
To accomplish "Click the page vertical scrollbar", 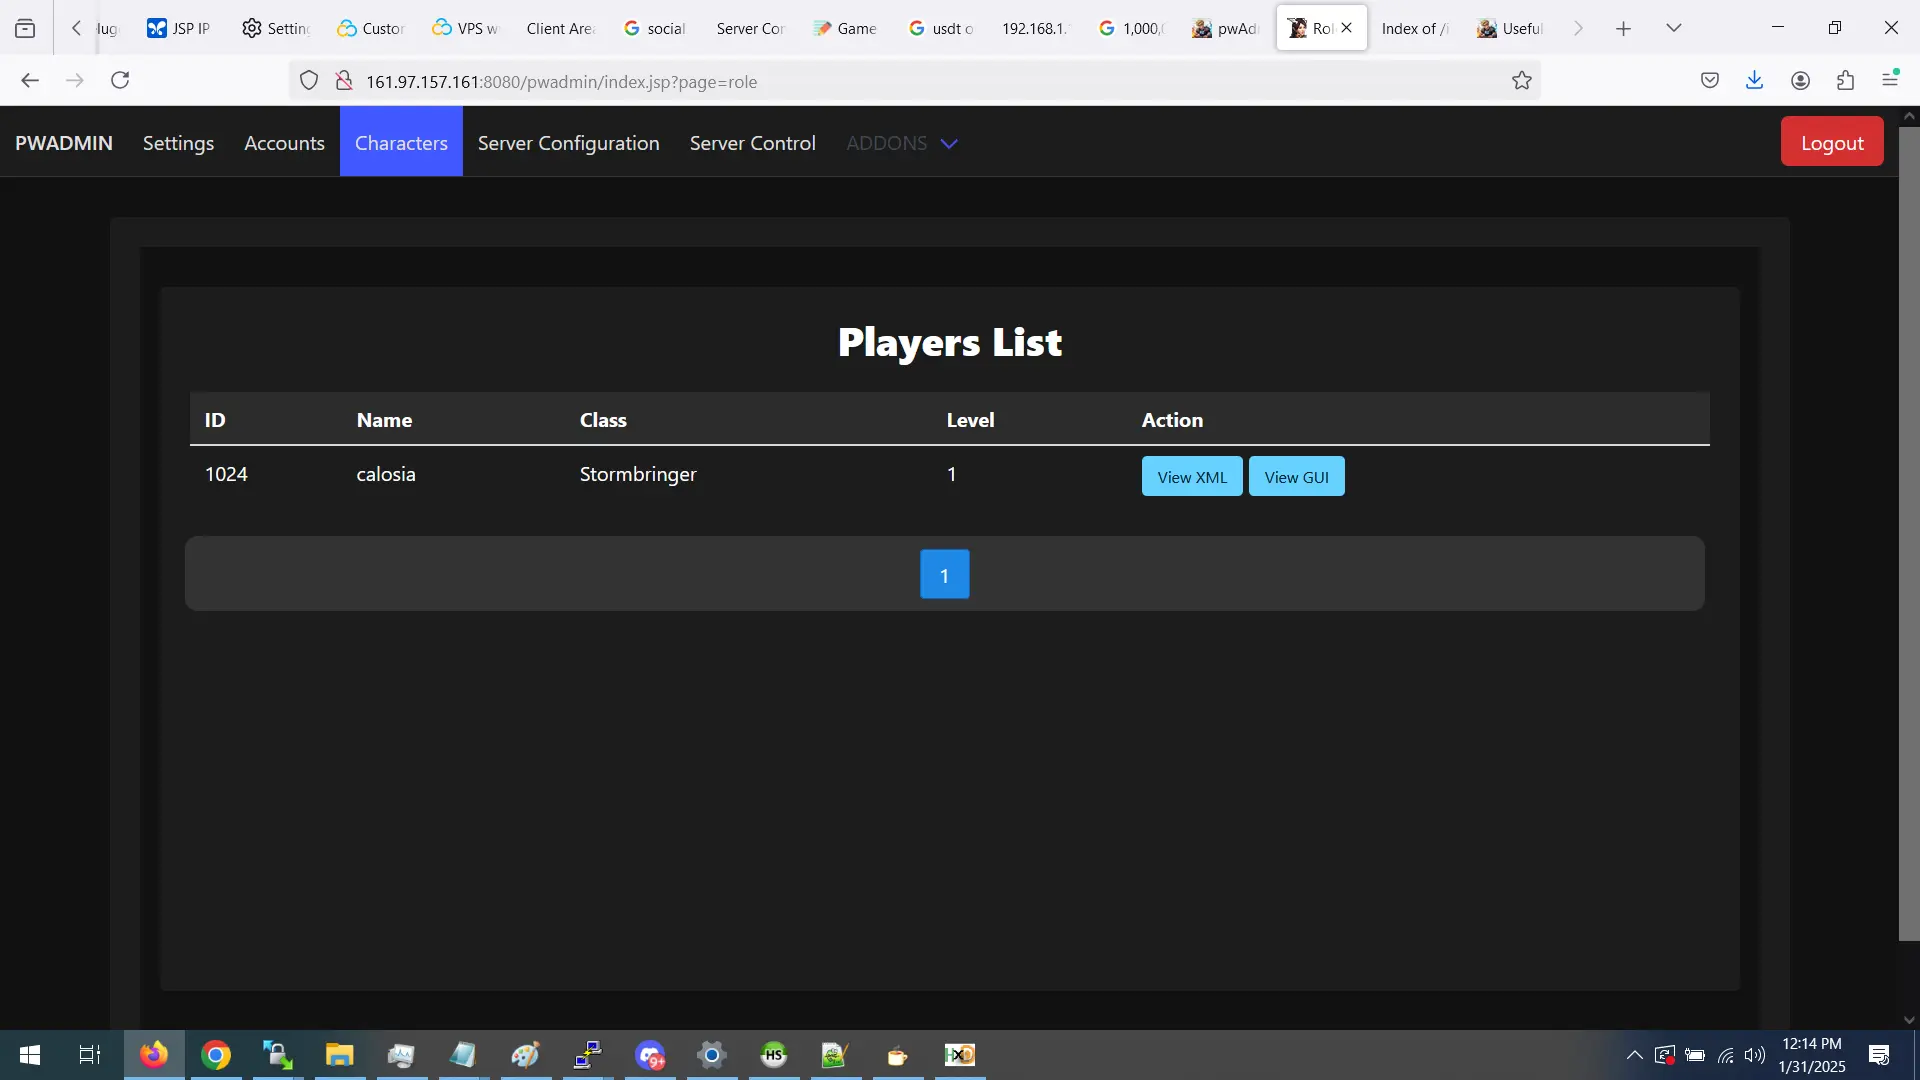I will point(1908,534).
